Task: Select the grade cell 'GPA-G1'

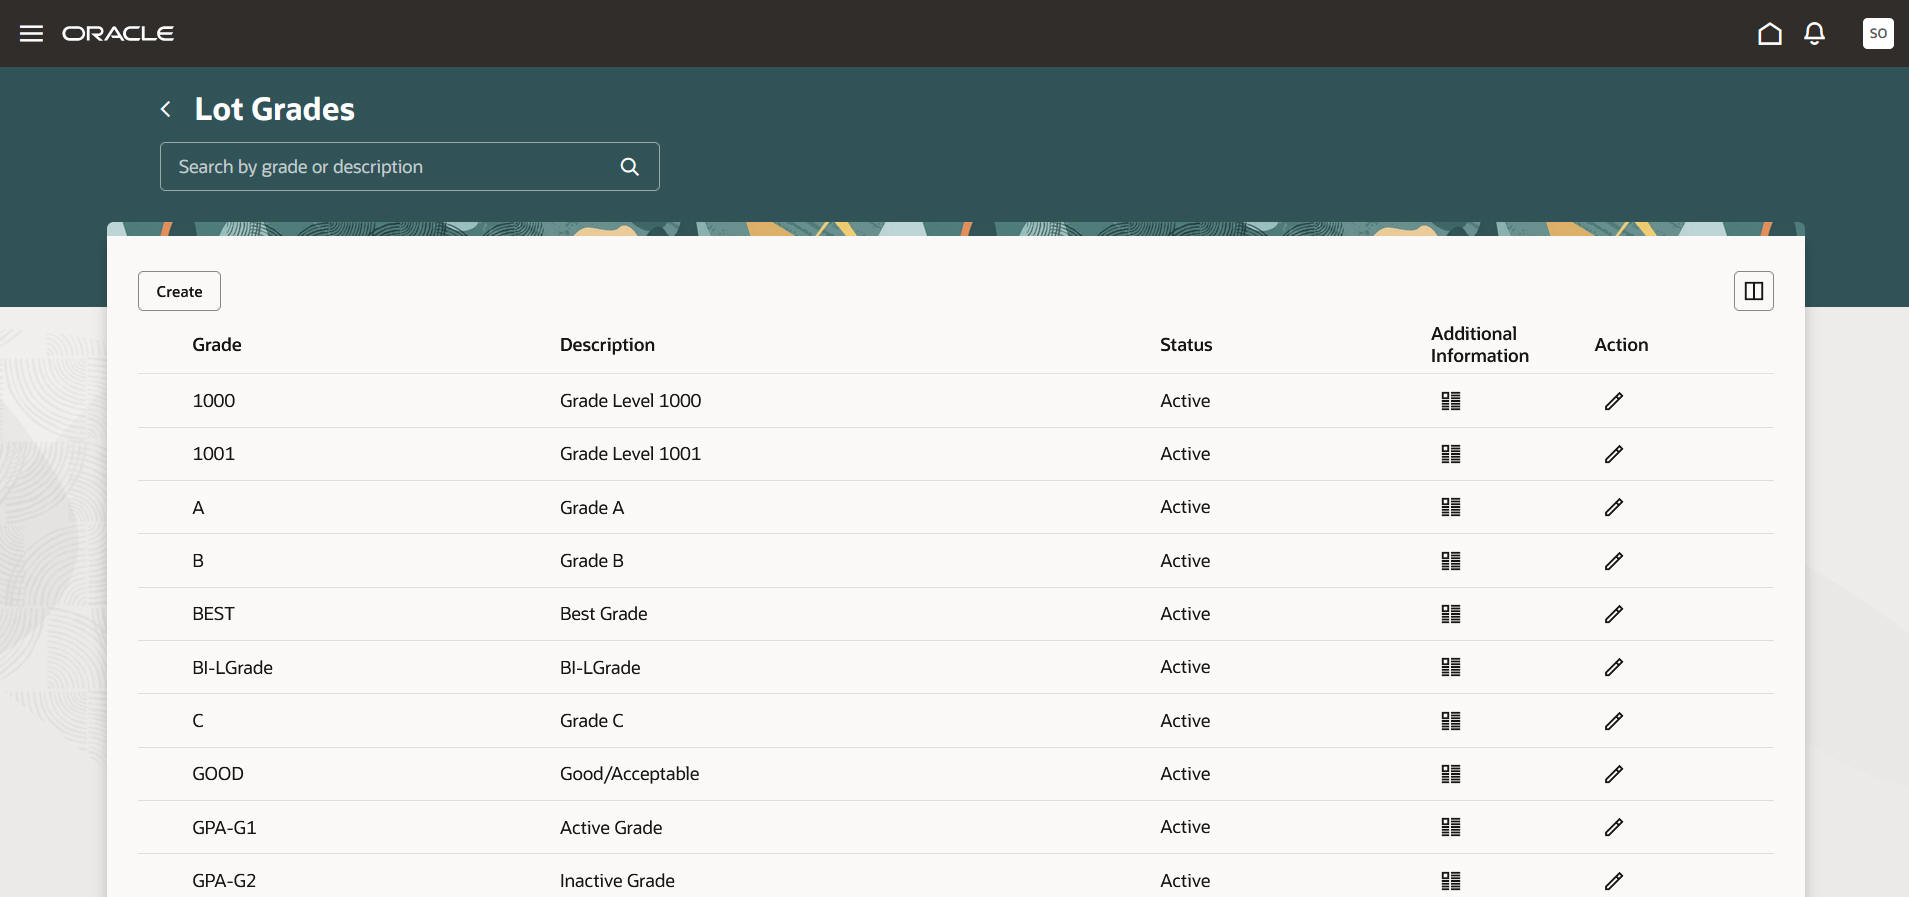Action: [224, 827]
